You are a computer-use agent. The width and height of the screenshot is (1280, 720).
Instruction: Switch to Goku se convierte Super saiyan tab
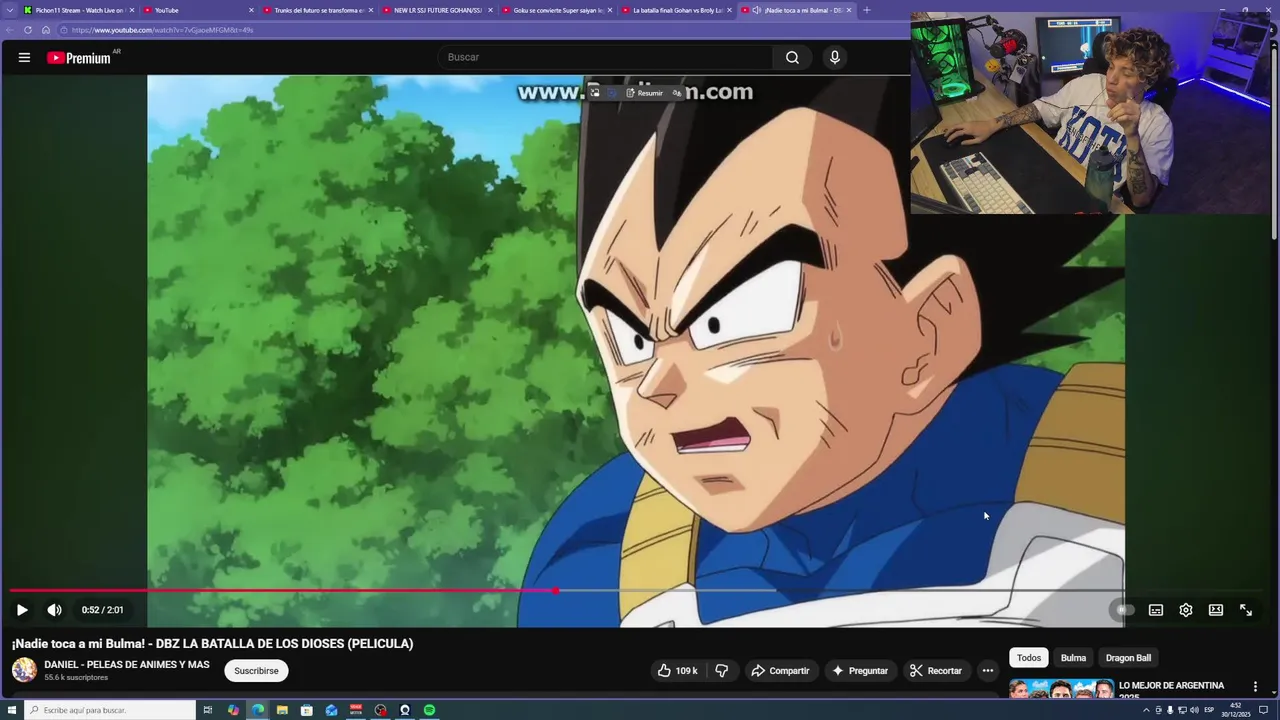click(x=557, y=10)
